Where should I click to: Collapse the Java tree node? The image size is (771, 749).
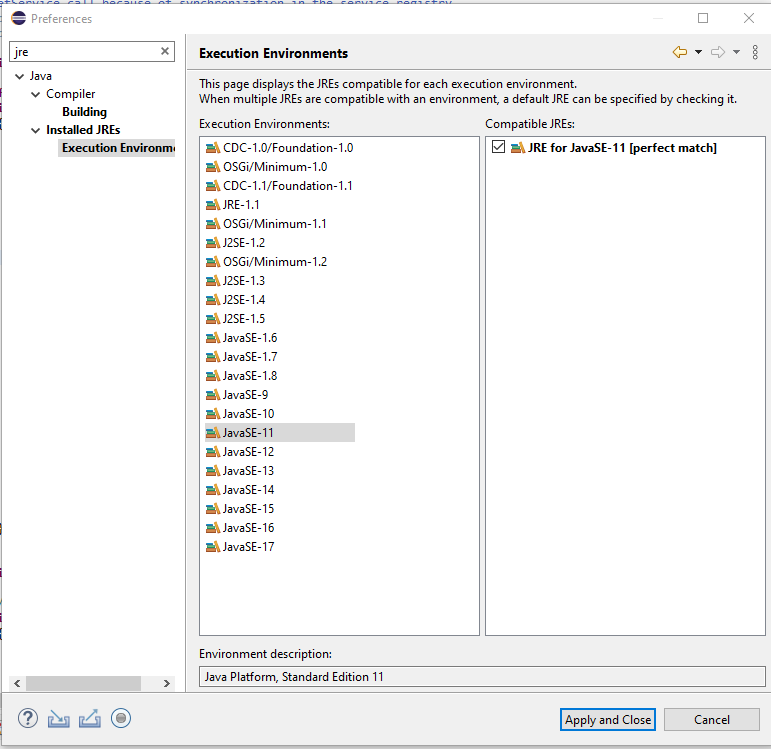pos(20,76)
